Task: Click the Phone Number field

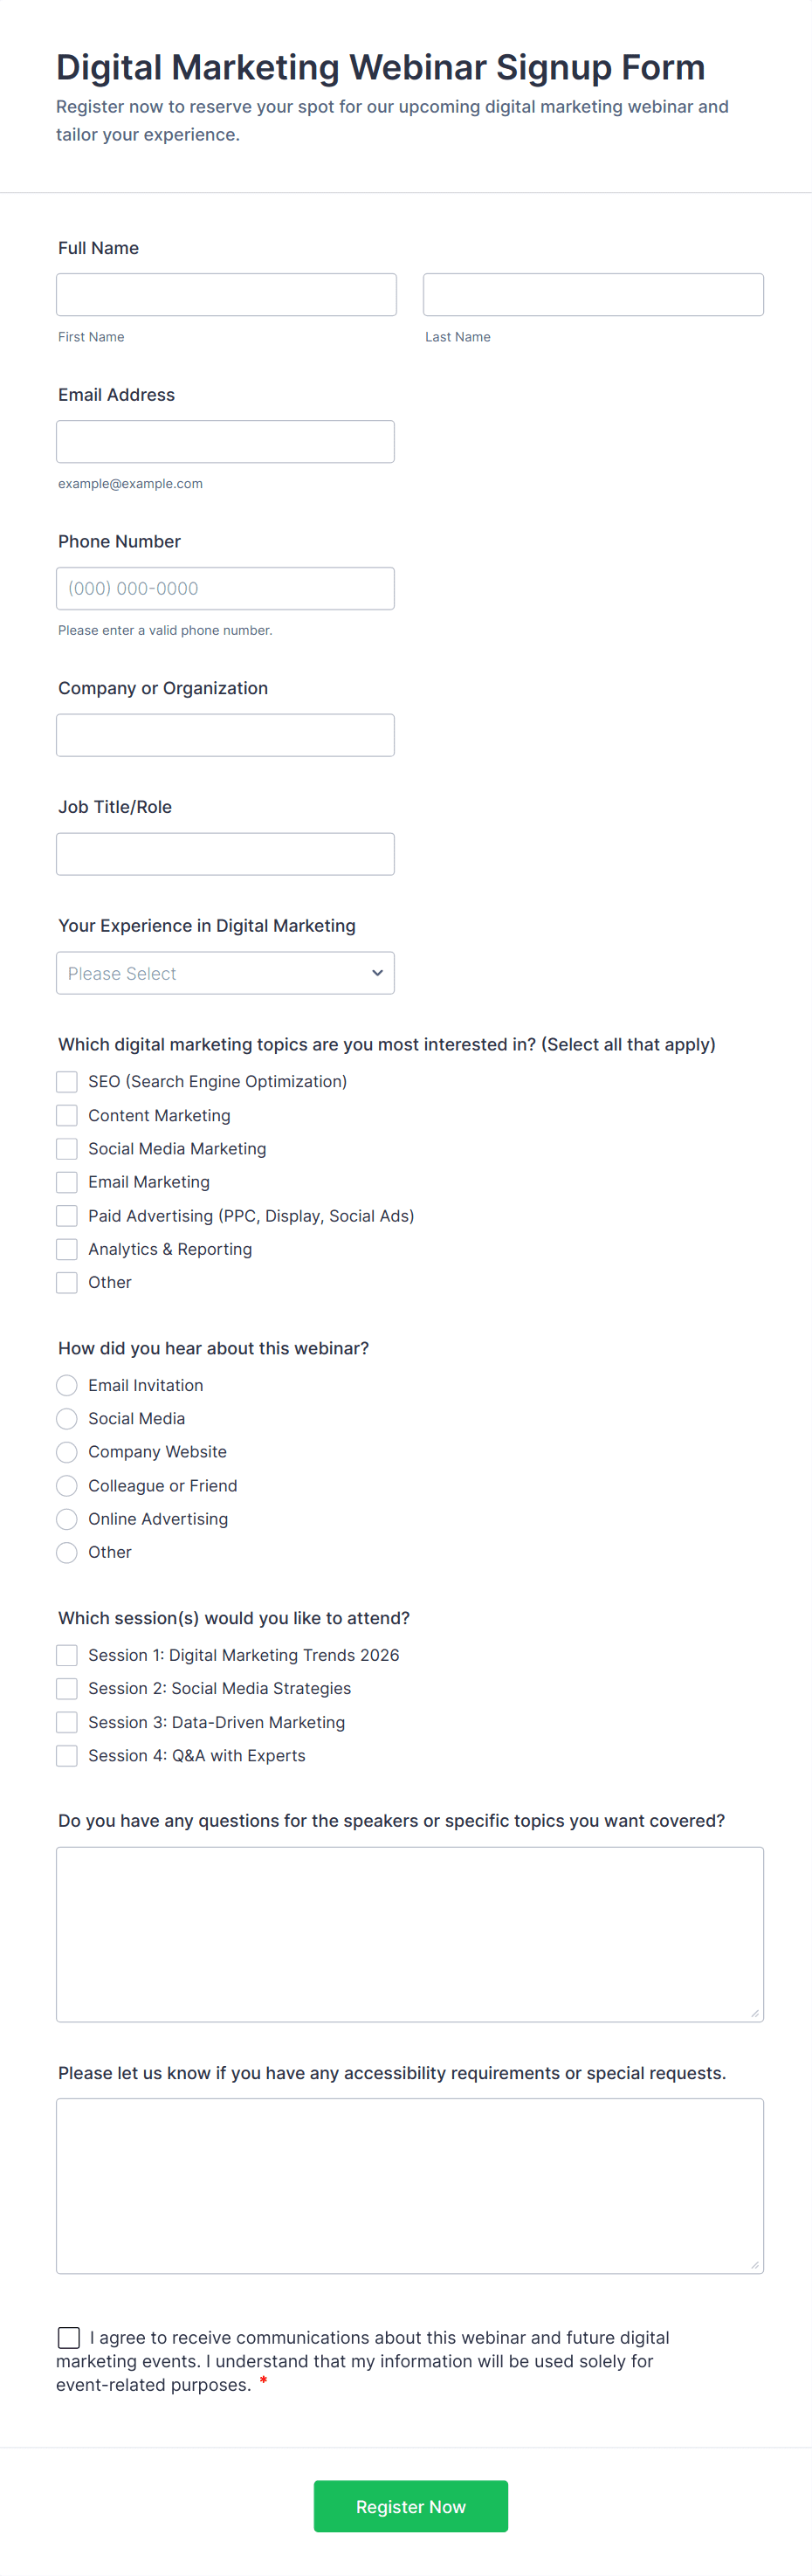Action: 225,588
